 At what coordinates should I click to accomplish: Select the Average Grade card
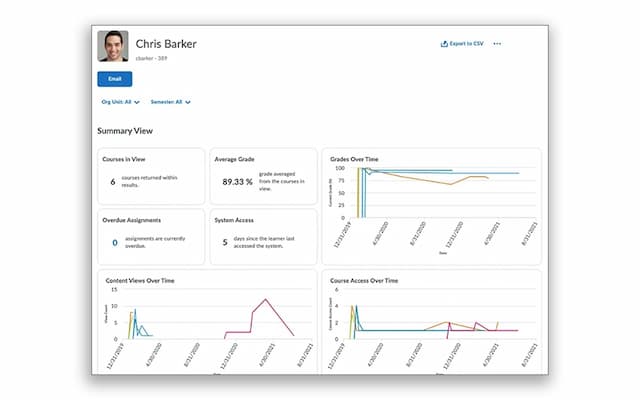(x=262, y=176)
